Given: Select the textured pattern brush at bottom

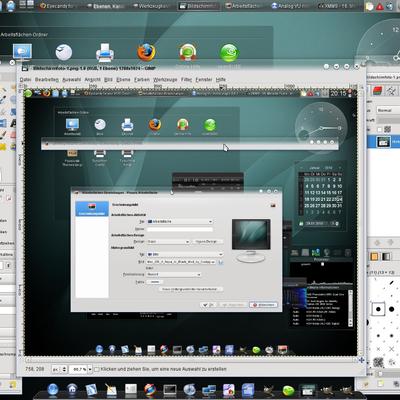Looking at the screenshot, I should coord(378,362).
